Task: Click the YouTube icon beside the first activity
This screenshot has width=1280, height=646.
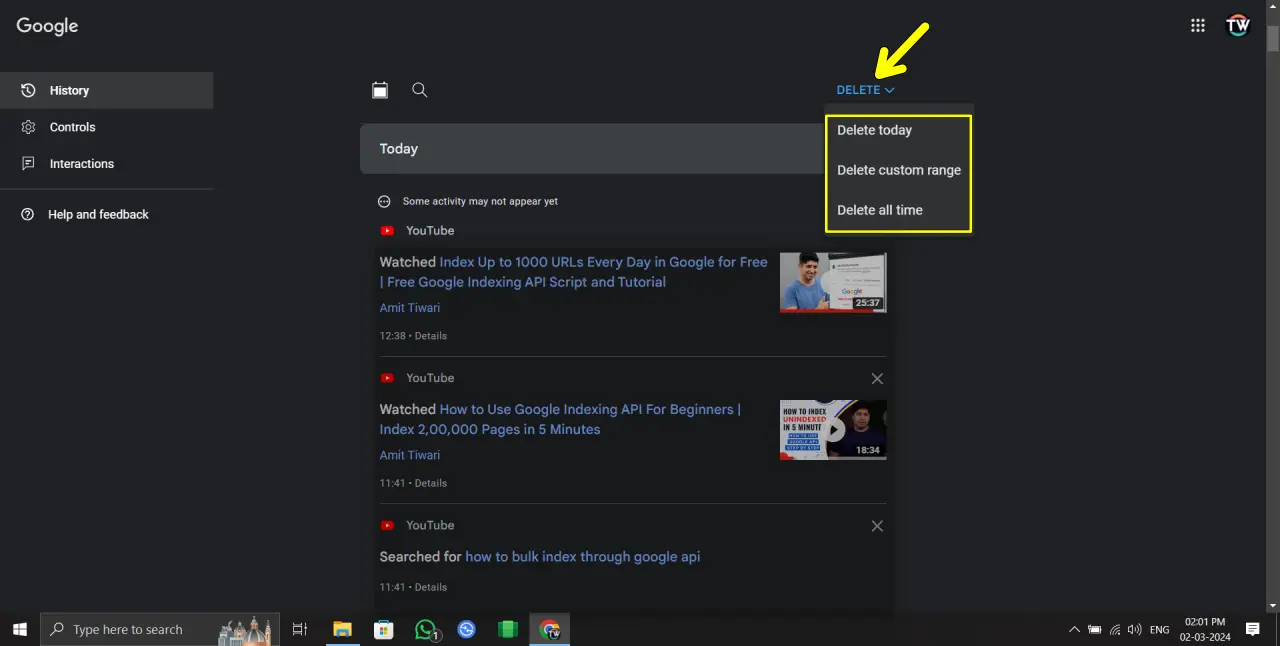Action: tap(387, 230)
